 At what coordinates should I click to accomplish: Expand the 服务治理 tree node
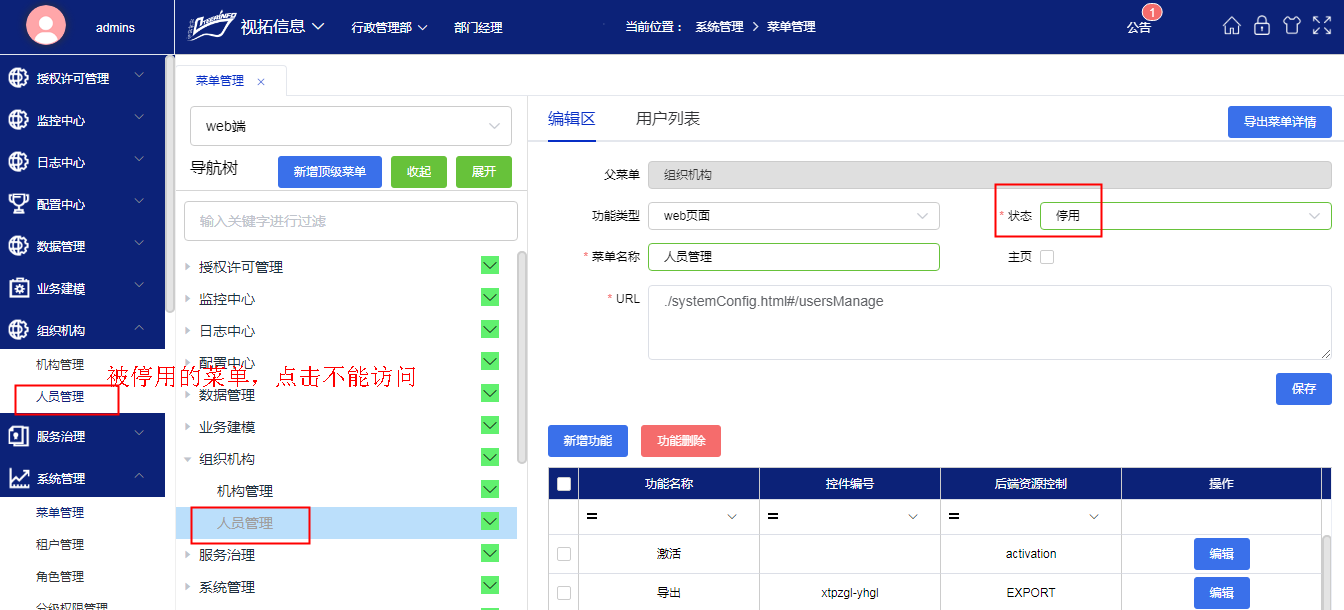pos(188,555)
